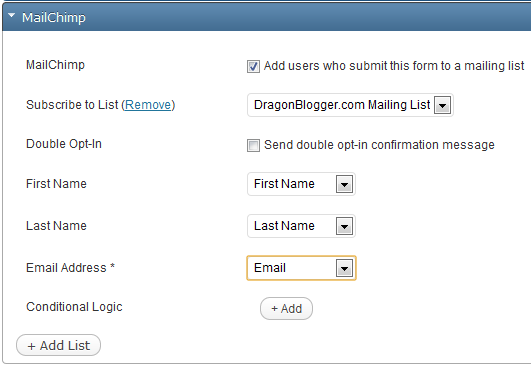
Task: Click the MailChimp panel header title
Action: 54,17
